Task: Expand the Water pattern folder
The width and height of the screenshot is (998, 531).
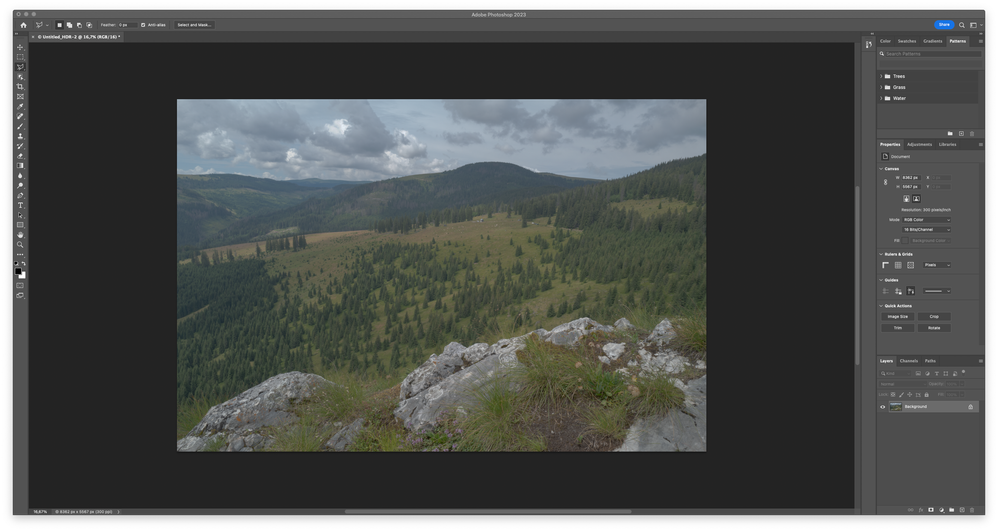Action: click(882, 98)
